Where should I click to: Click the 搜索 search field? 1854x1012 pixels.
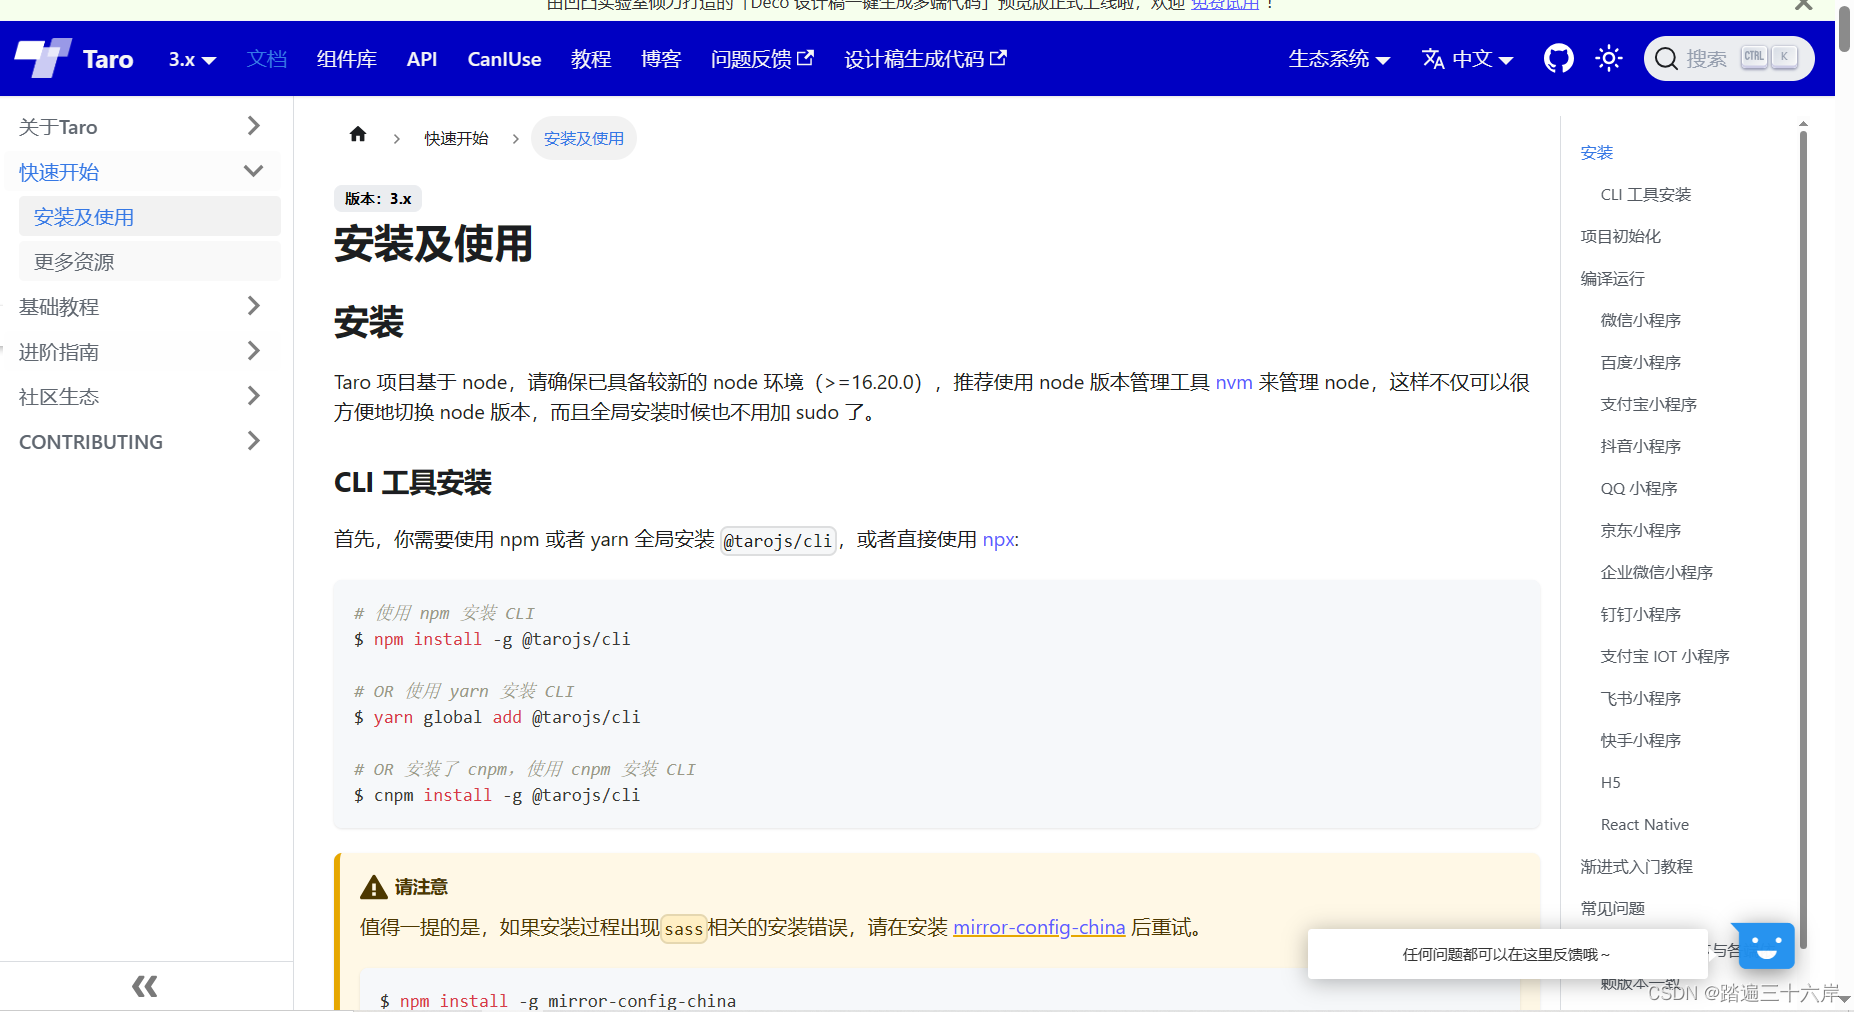pyautogui.click(x=1729, y=59)
